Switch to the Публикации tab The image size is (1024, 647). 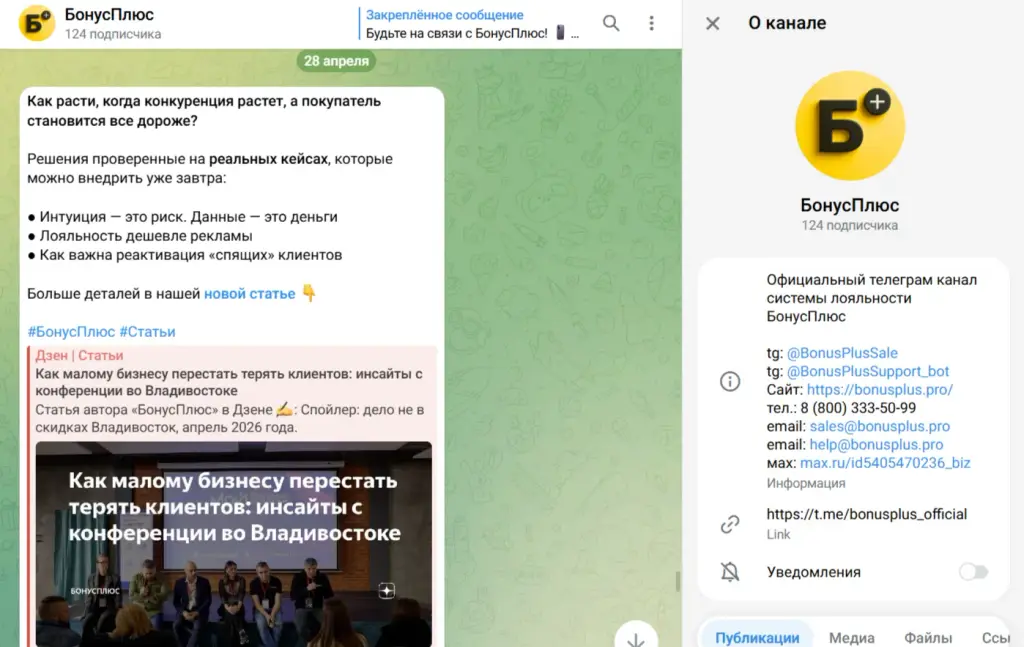pos(757,637)
